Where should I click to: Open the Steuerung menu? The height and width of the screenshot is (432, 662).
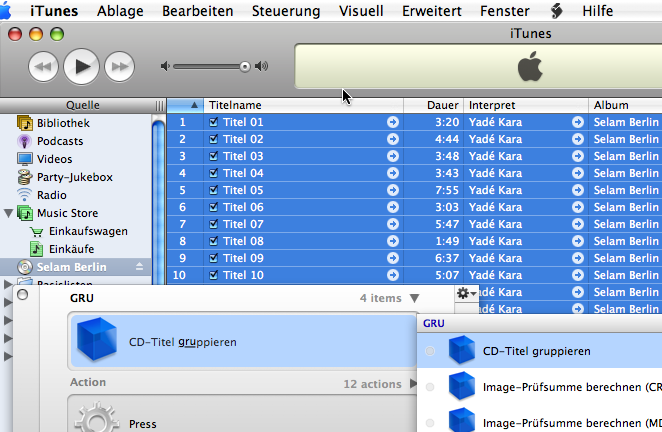click(x=286, y=11)
